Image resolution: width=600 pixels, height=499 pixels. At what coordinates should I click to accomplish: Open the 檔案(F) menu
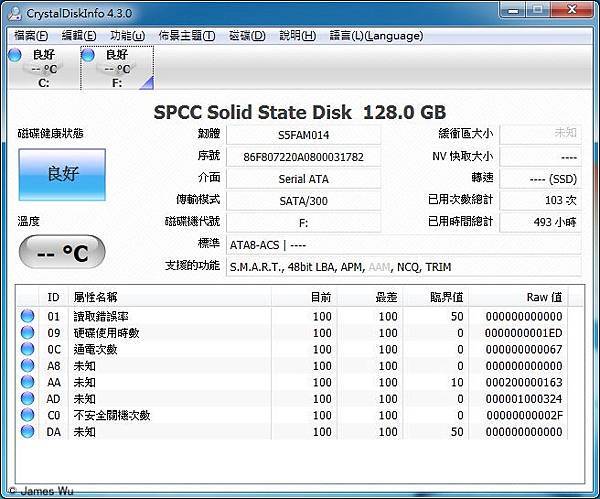pos(31,36)
